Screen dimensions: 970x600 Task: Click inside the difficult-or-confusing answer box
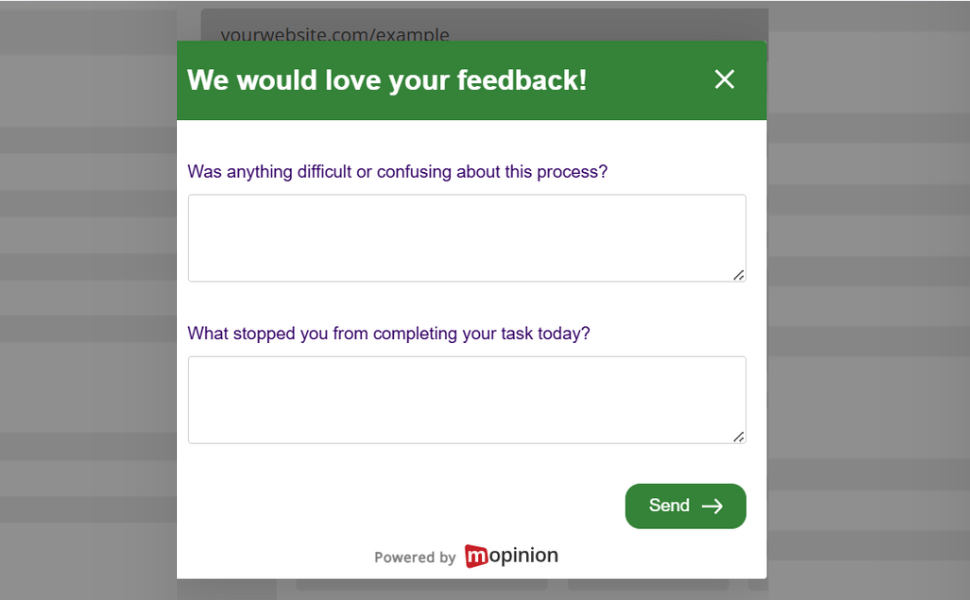466,237
